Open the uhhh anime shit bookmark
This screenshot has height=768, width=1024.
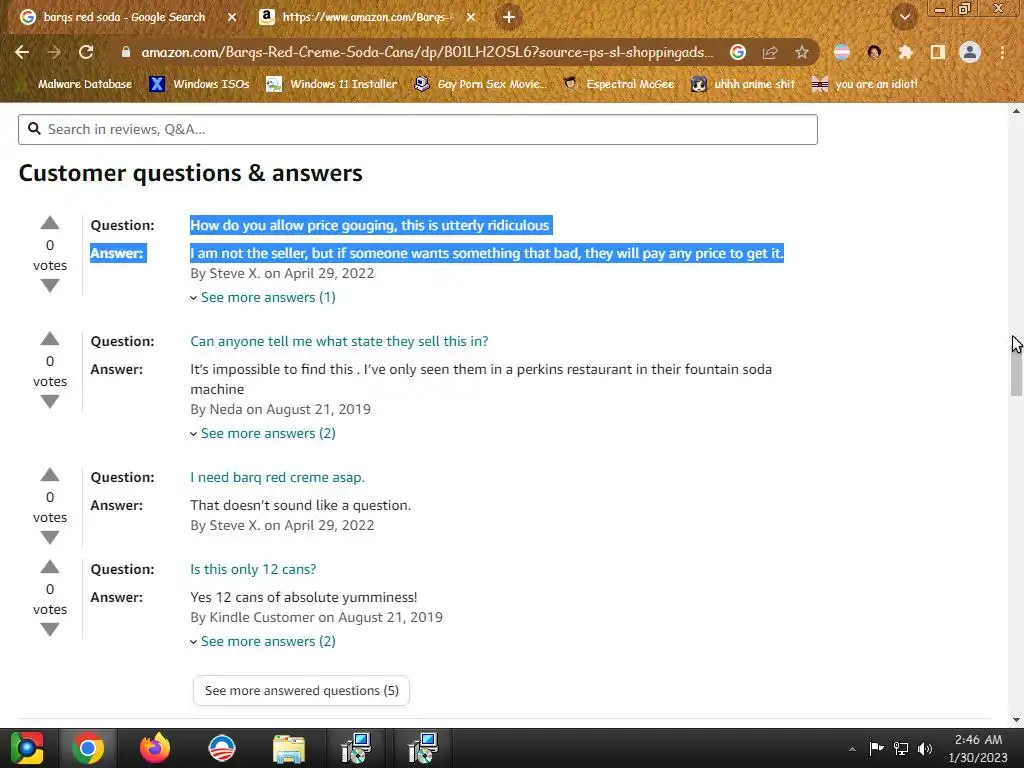743,84
